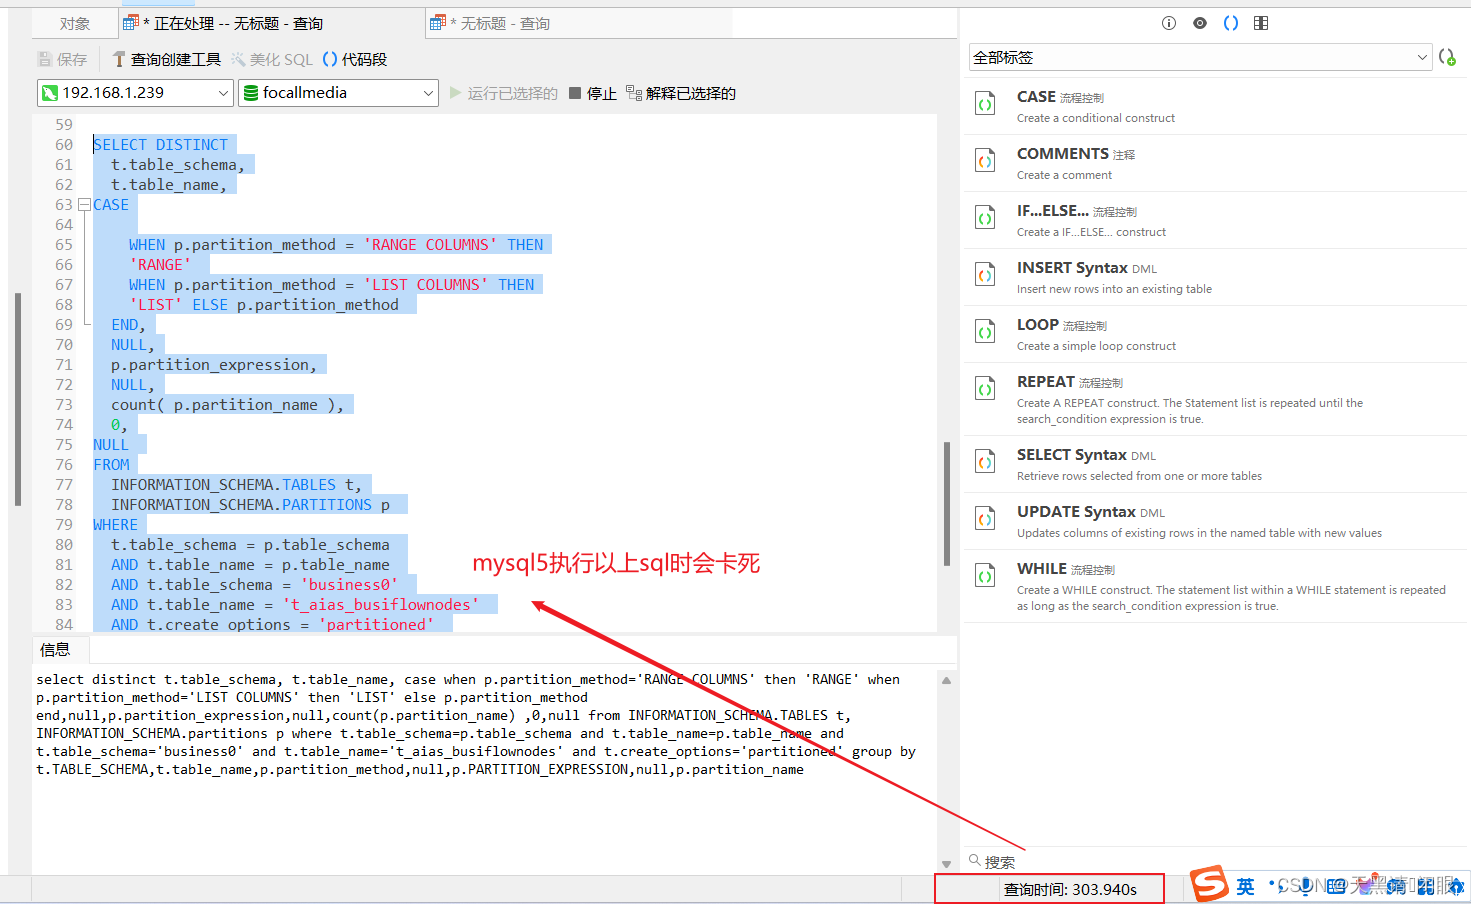Click the IF...ELSE snippet icon
The image size is (1471, 904).
point(985,217)
